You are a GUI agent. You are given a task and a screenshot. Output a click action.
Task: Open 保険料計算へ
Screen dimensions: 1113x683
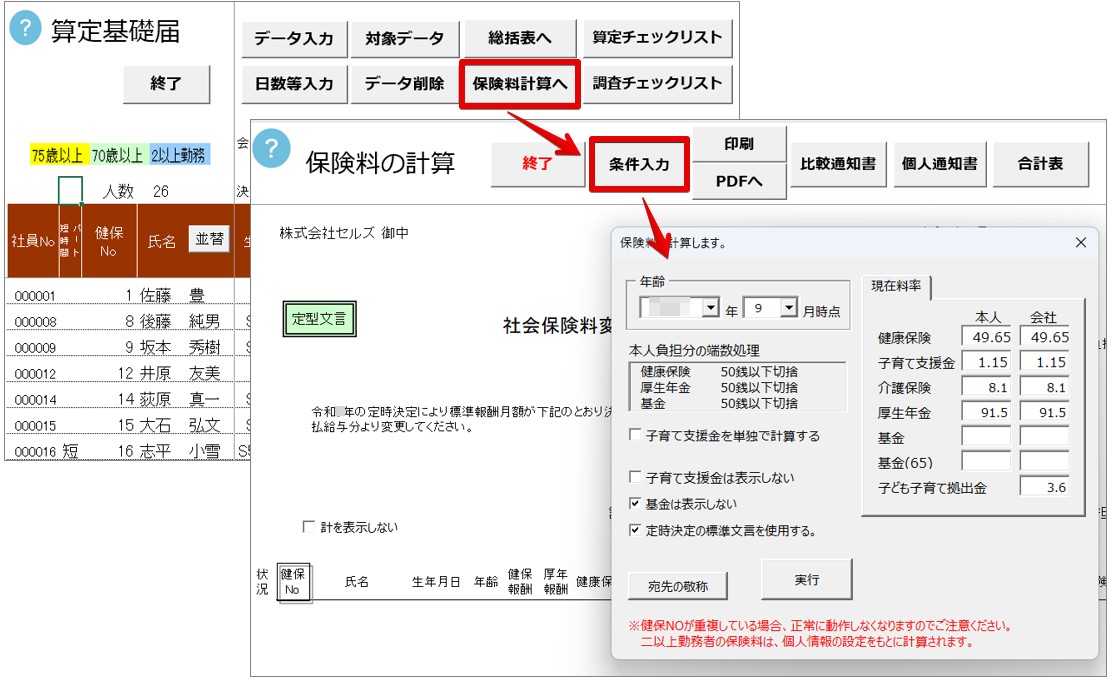tap(520, 84)
